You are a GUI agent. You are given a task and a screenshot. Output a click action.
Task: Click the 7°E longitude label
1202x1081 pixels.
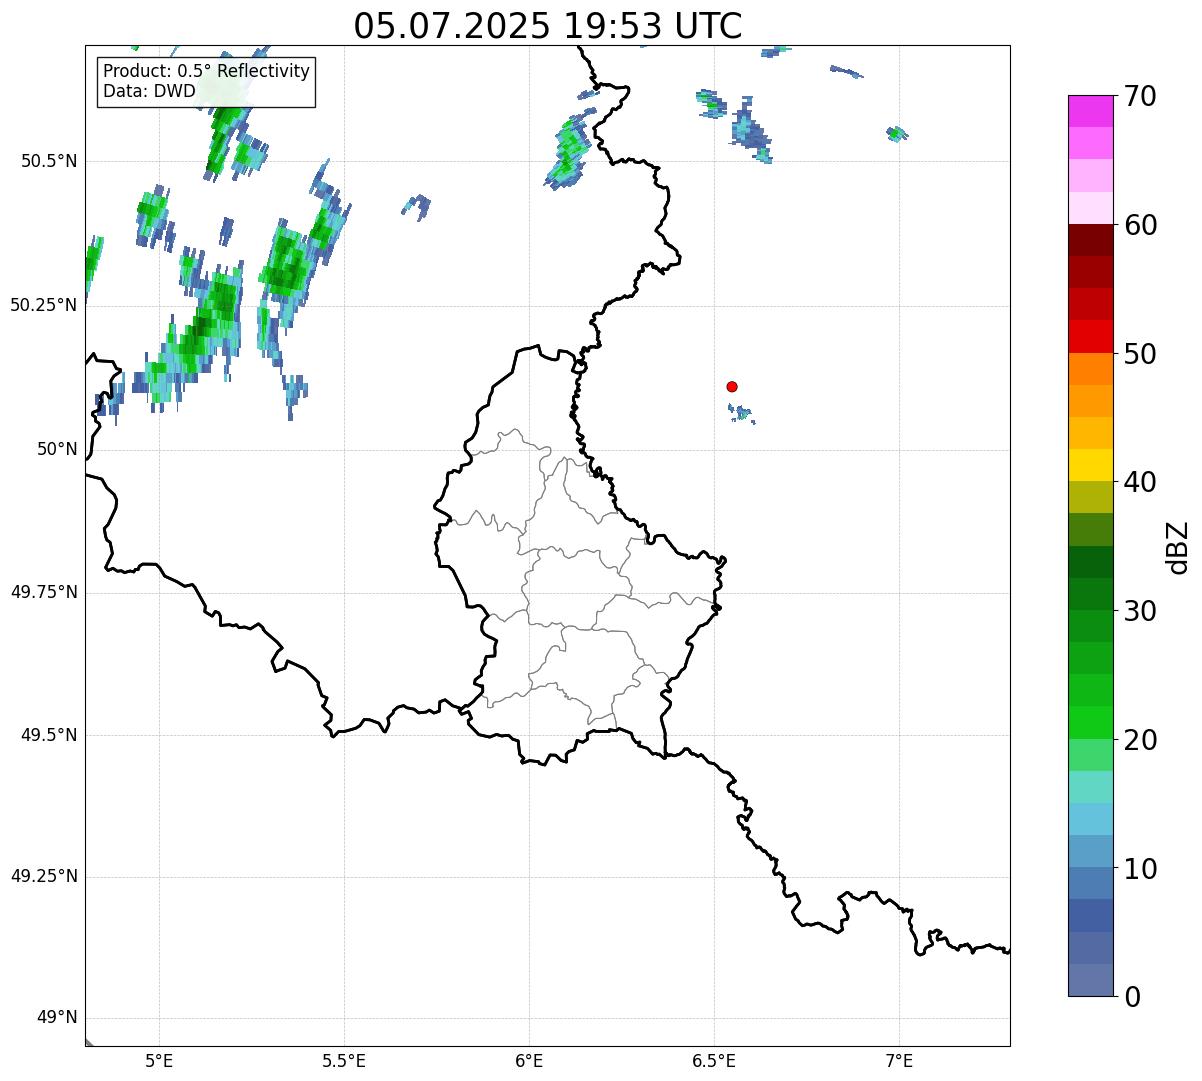tap(899, 1060)
